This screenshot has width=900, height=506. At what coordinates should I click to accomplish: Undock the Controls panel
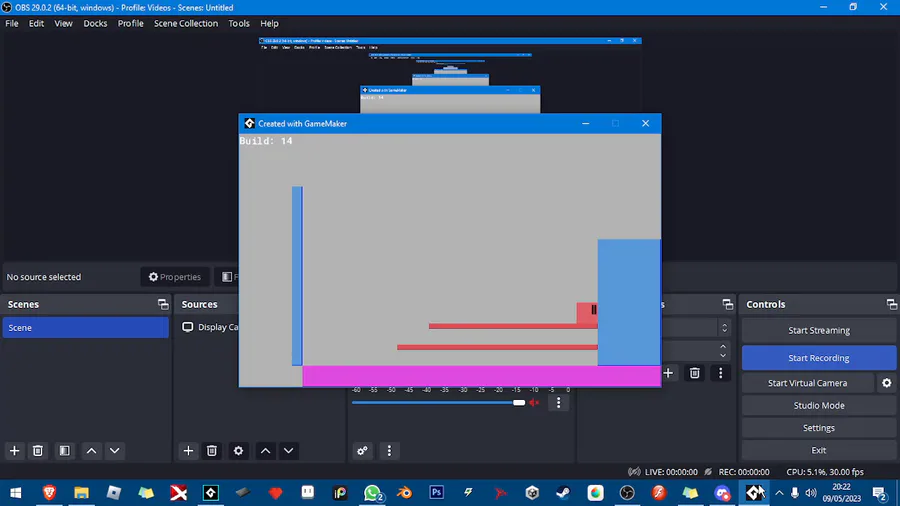coord(891,305)
